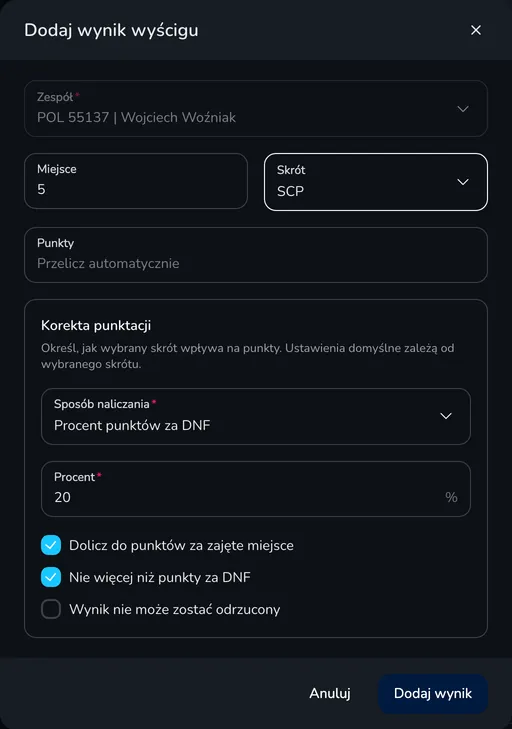Focus the Punkty input field
The width and height of the screenshot is (512, 729).
256,255
